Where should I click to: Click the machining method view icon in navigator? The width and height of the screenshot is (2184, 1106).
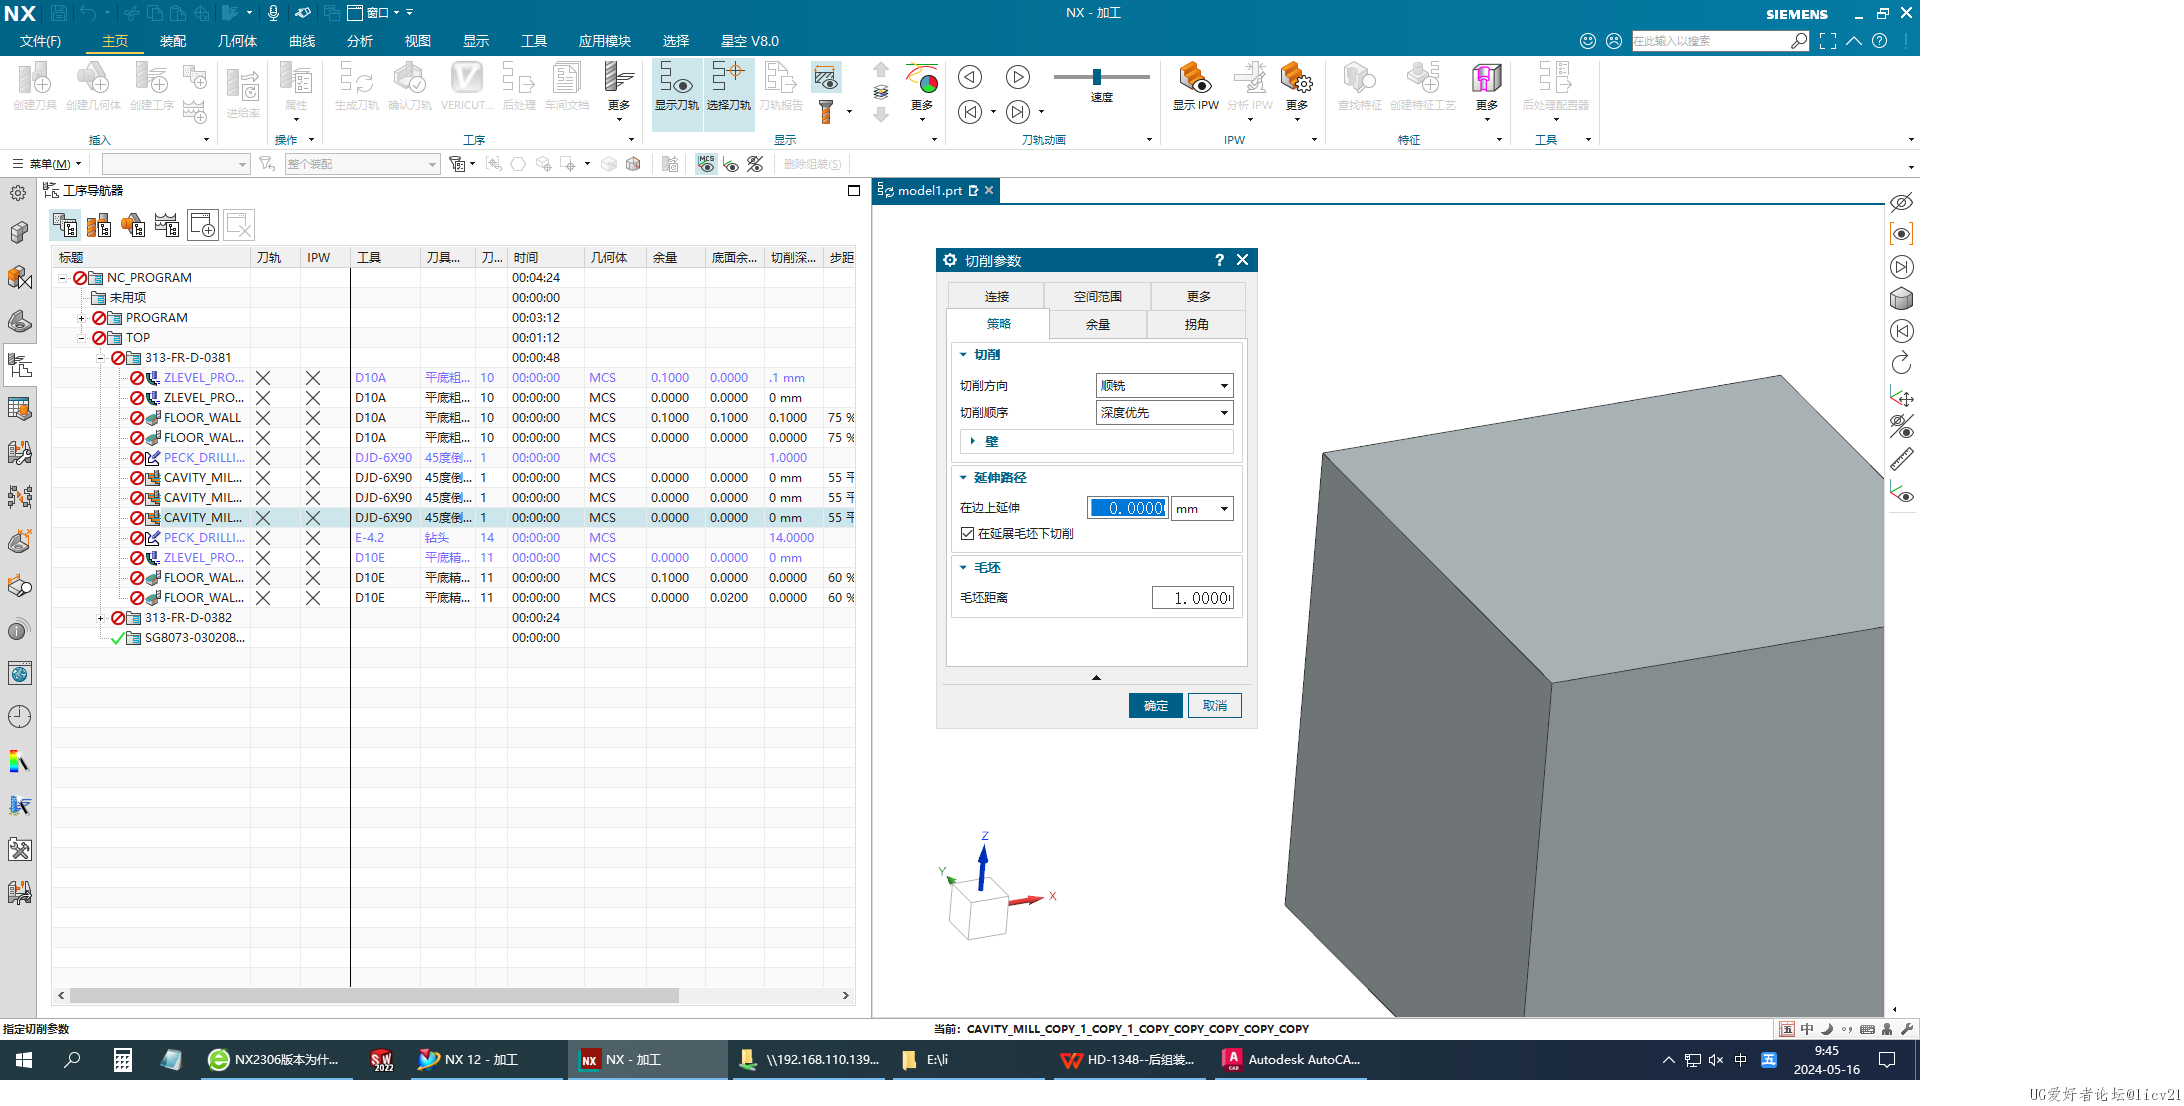click(167, 225)
